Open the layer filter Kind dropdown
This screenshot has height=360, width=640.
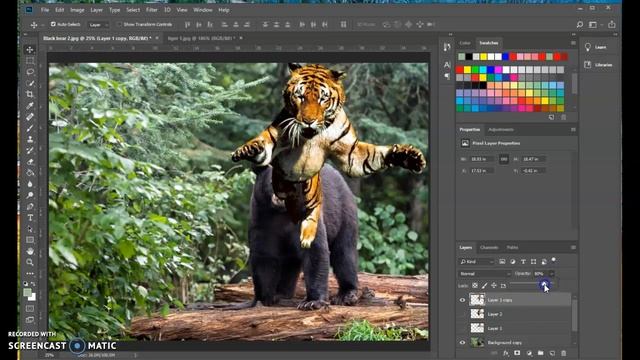pos(477,262)
